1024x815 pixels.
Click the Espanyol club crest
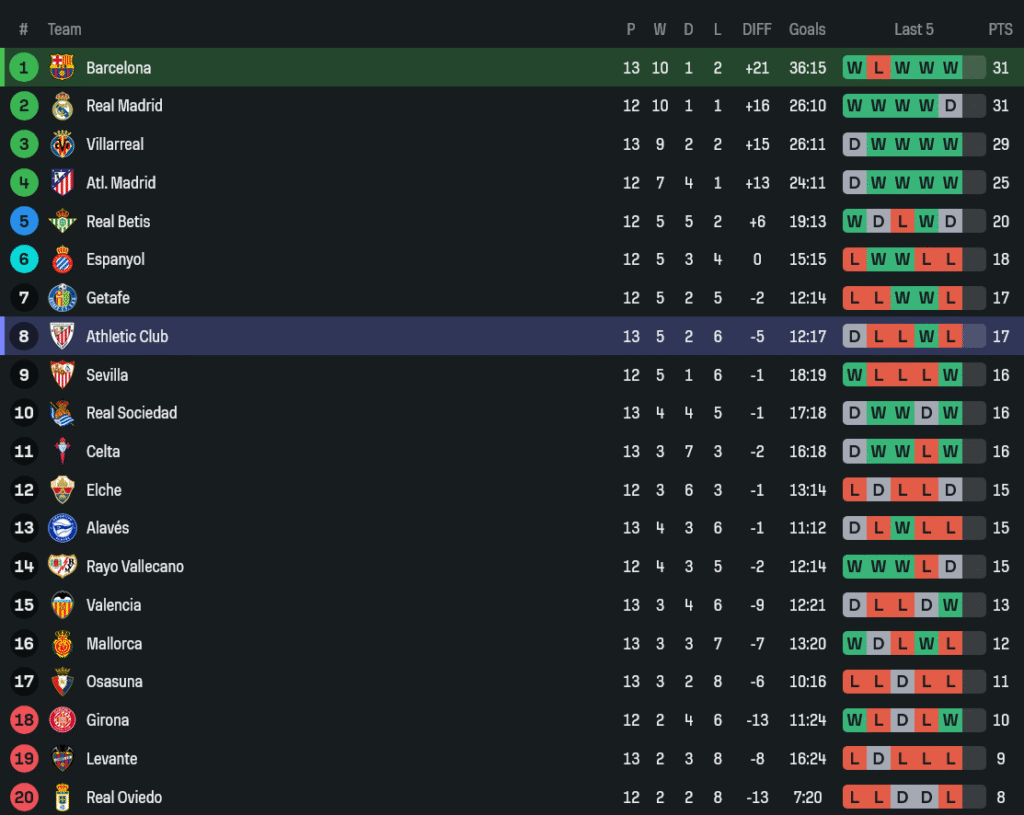[x=62, y=260]
